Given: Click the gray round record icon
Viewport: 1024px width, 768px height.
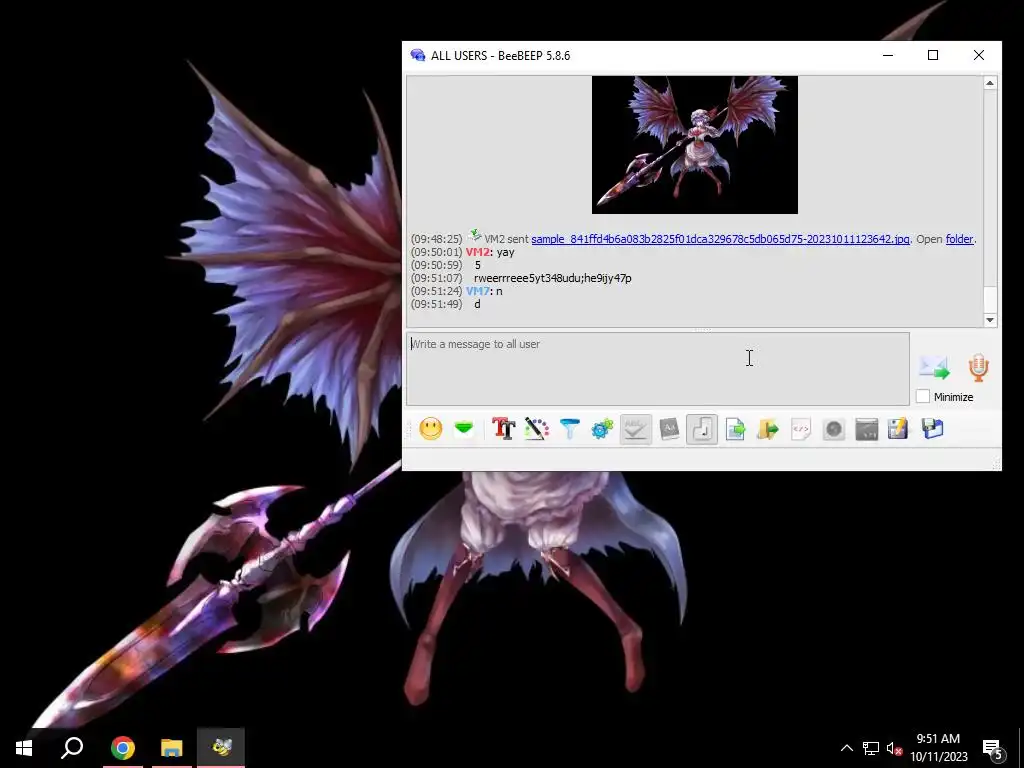Looking at the screenshot, I should tap(834, 429).
